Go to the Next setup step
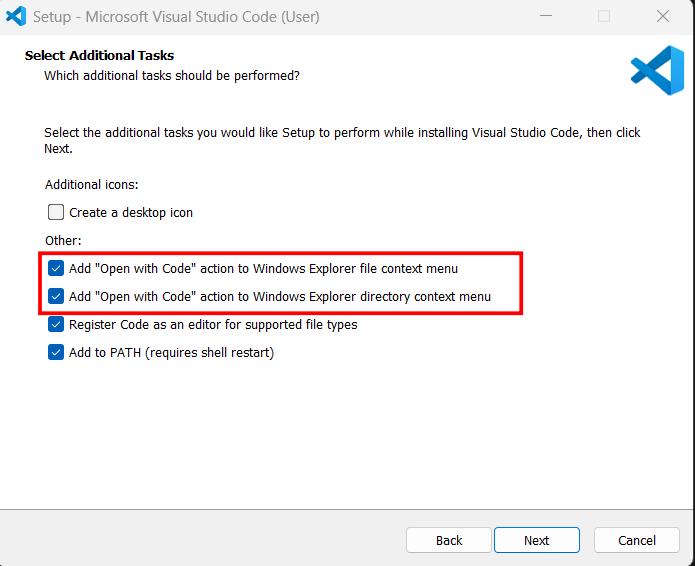This screenshot has width=695, height=566. (x=537, y=540)
